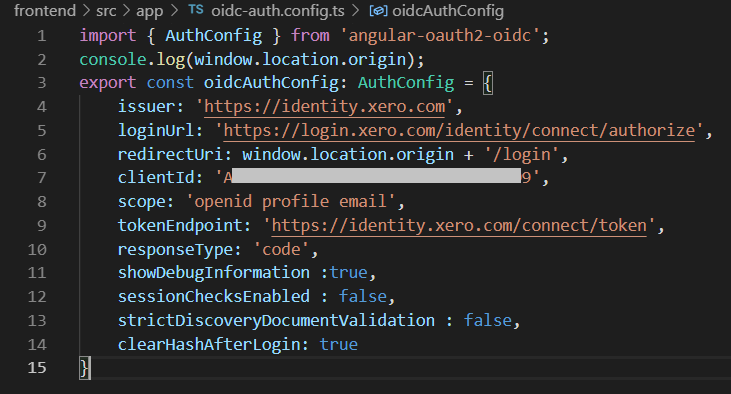Click 'console' on line 2
731x394 pixels.
(x=113, y=59)
